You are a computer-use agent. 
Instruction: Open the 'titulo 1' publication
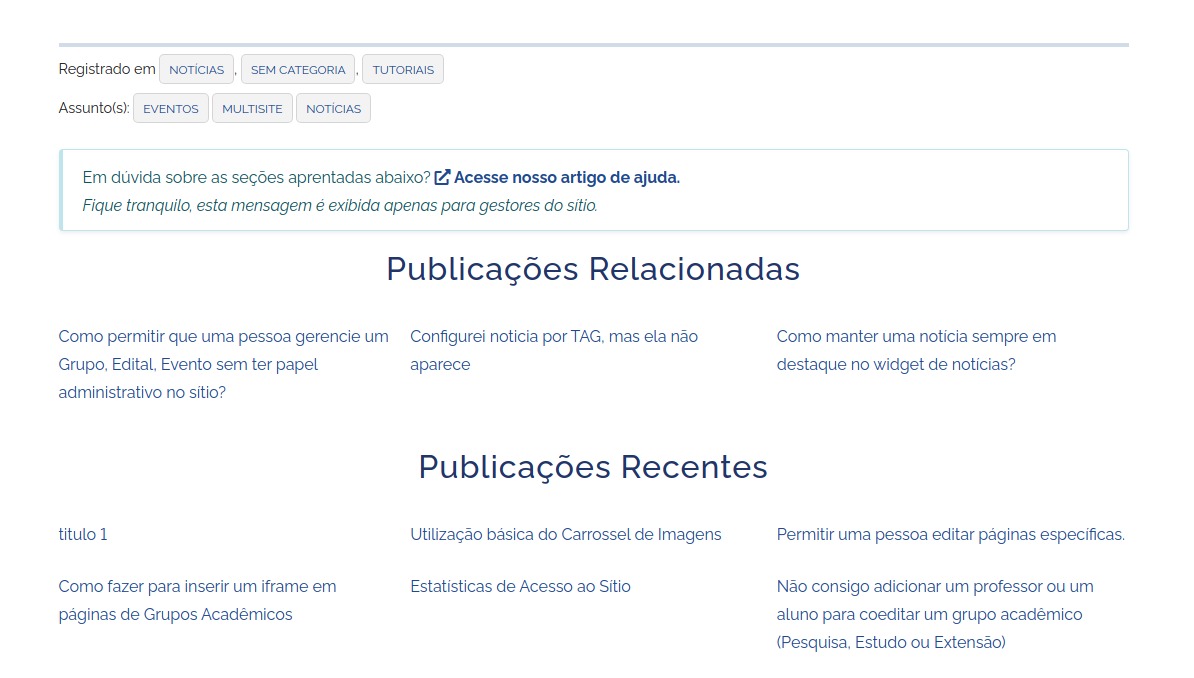(83, 534)
